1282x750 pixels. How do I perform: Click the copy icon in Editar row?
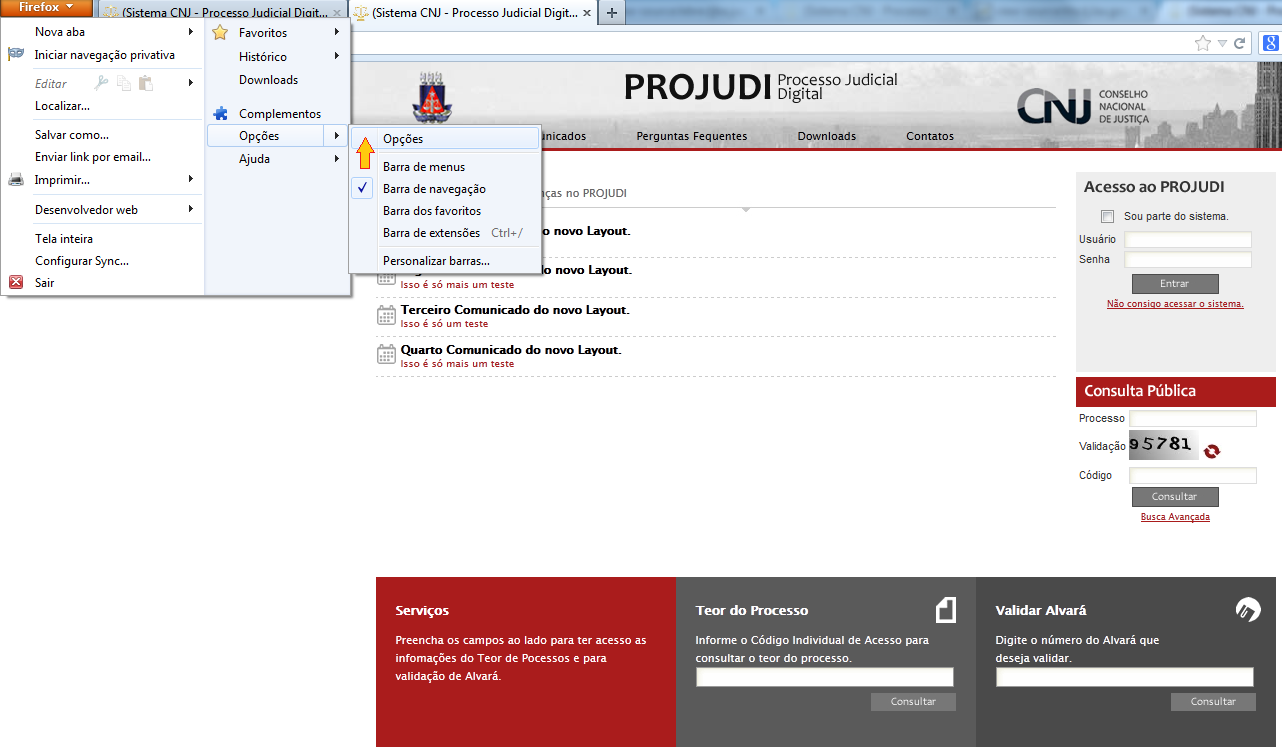pyautogui.click(x=124, y=83)
